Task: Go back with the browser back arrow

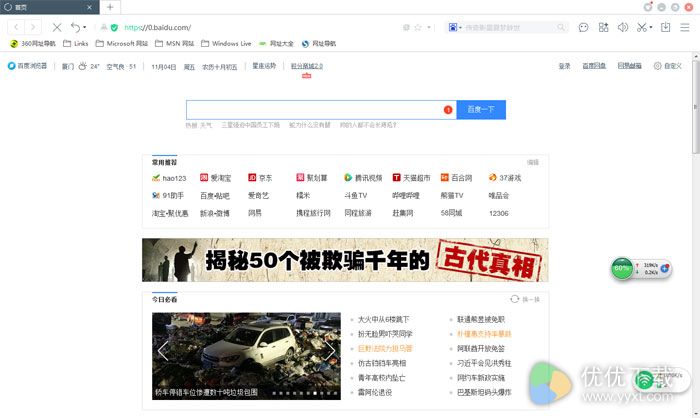Action: [16, 27]
